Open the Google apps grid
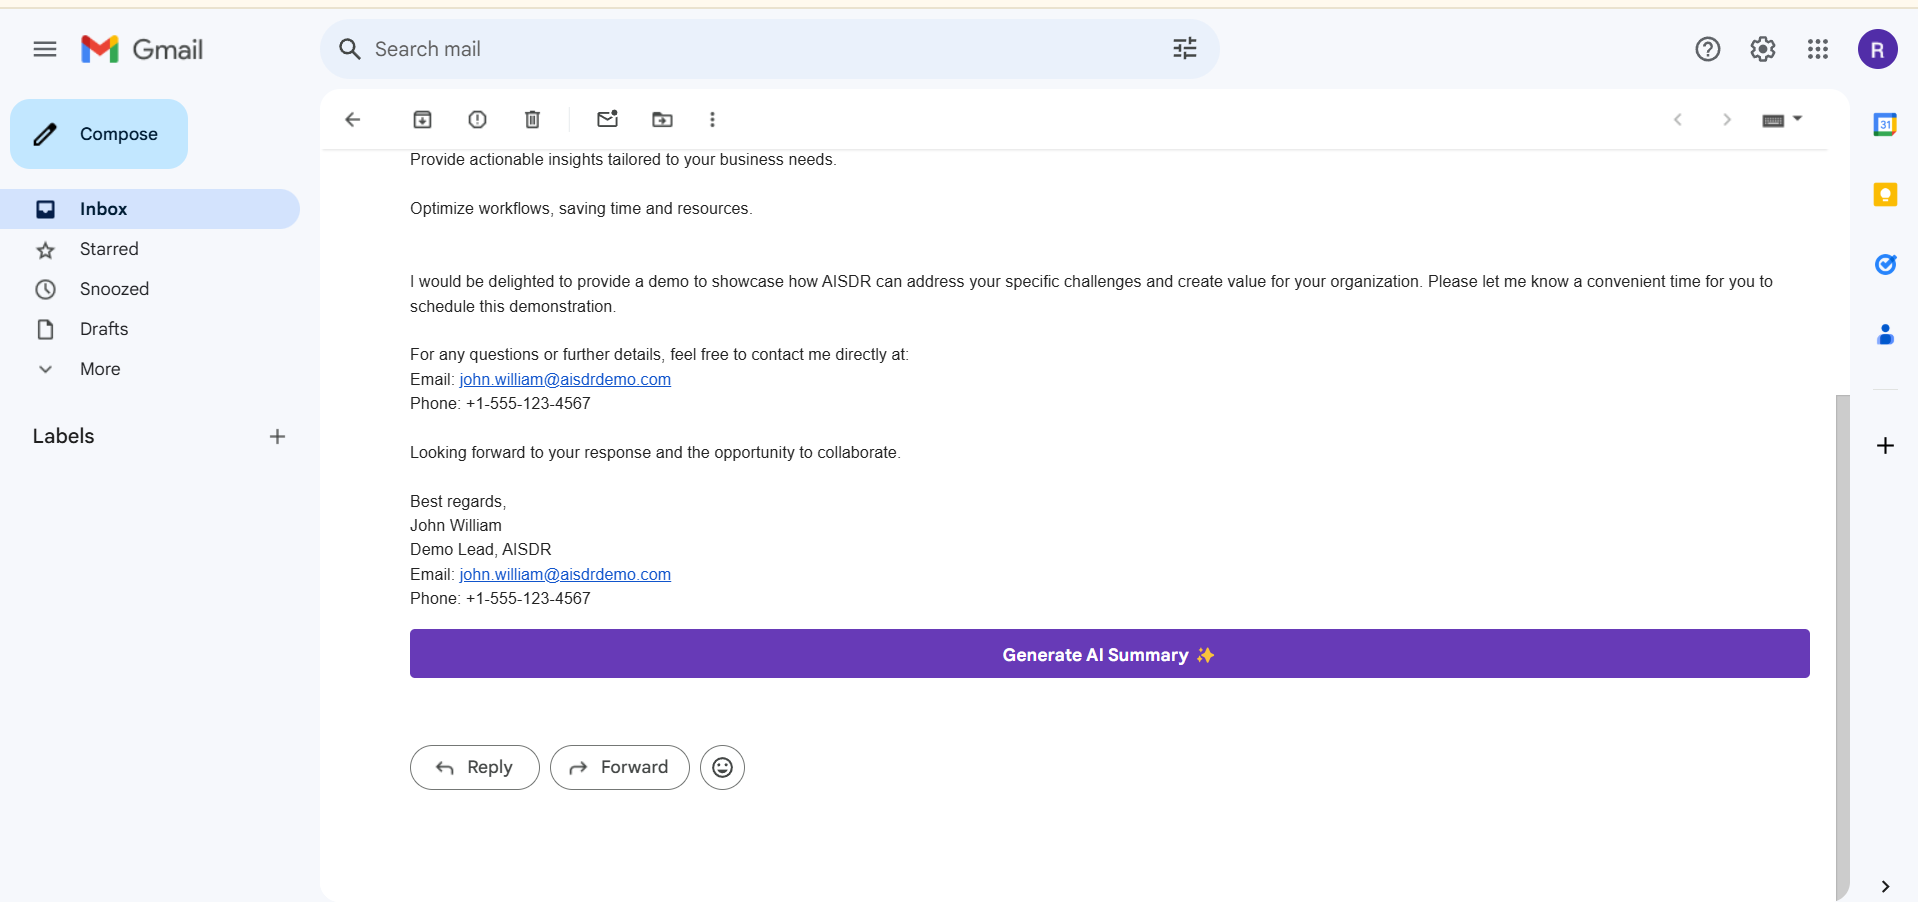This screenshot has height=902, width=1918. (x=1818, y=49)
